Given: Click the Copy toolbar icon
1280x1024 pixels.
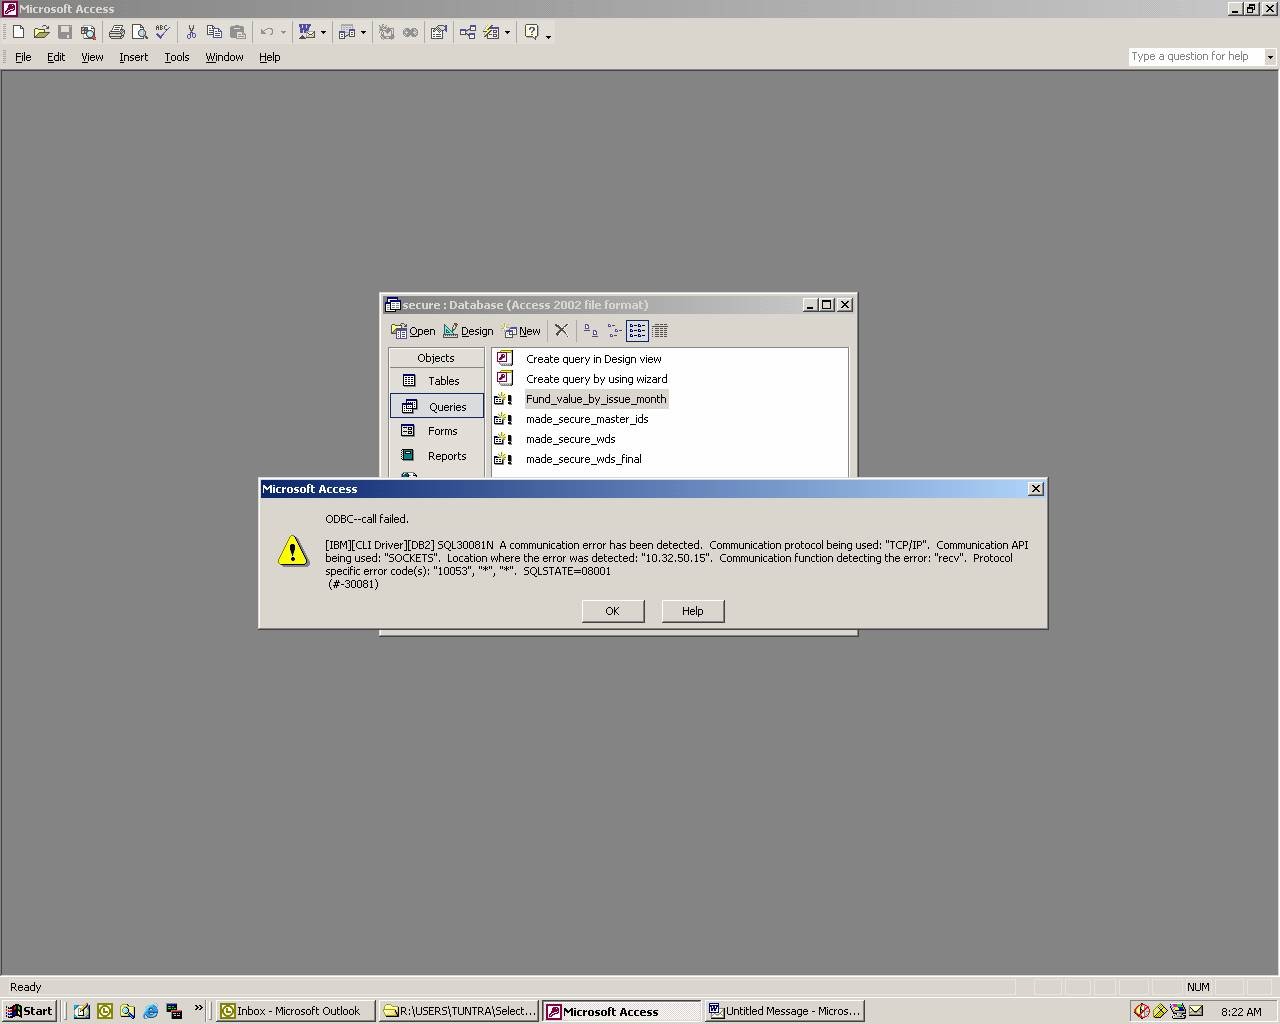Looking at the screenshot, I should pos(214,32).
